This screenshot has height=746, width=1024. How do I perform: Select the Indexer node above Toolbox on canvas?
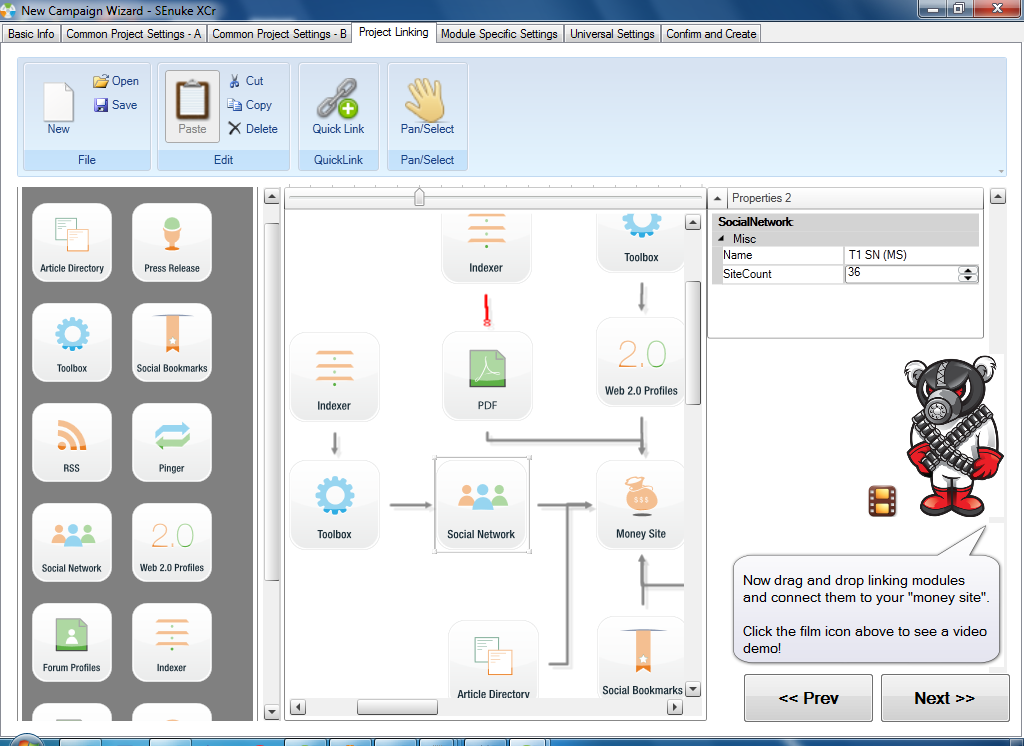[334, 376]
